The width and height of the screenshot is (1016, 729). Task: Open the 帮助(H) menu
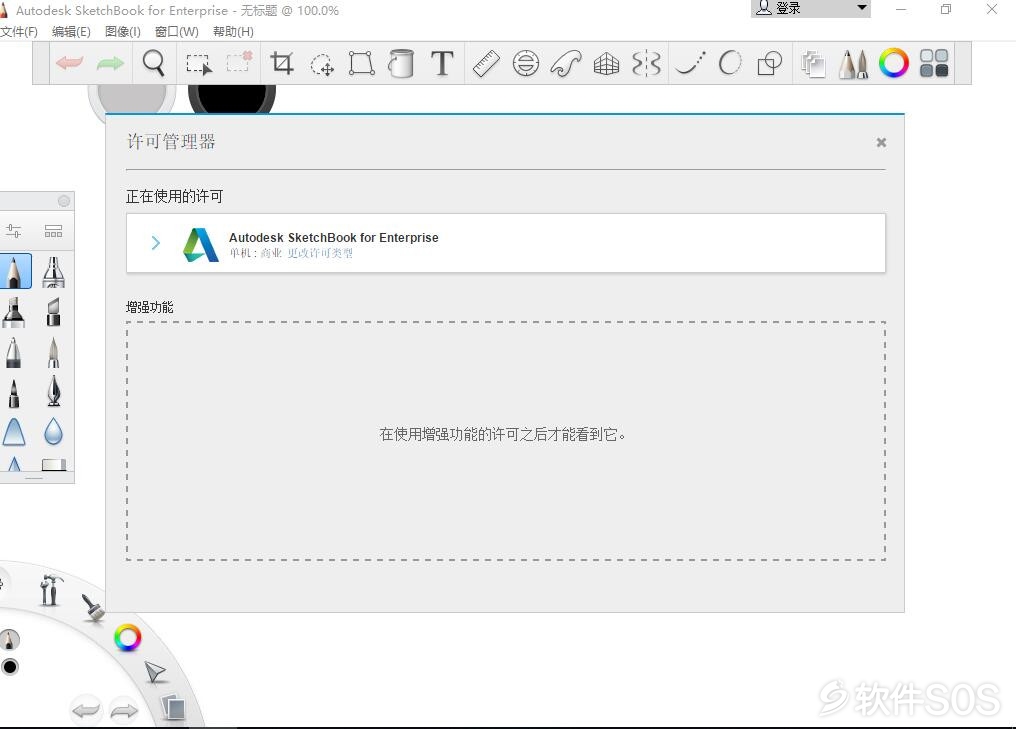click(x=233, y=32)
